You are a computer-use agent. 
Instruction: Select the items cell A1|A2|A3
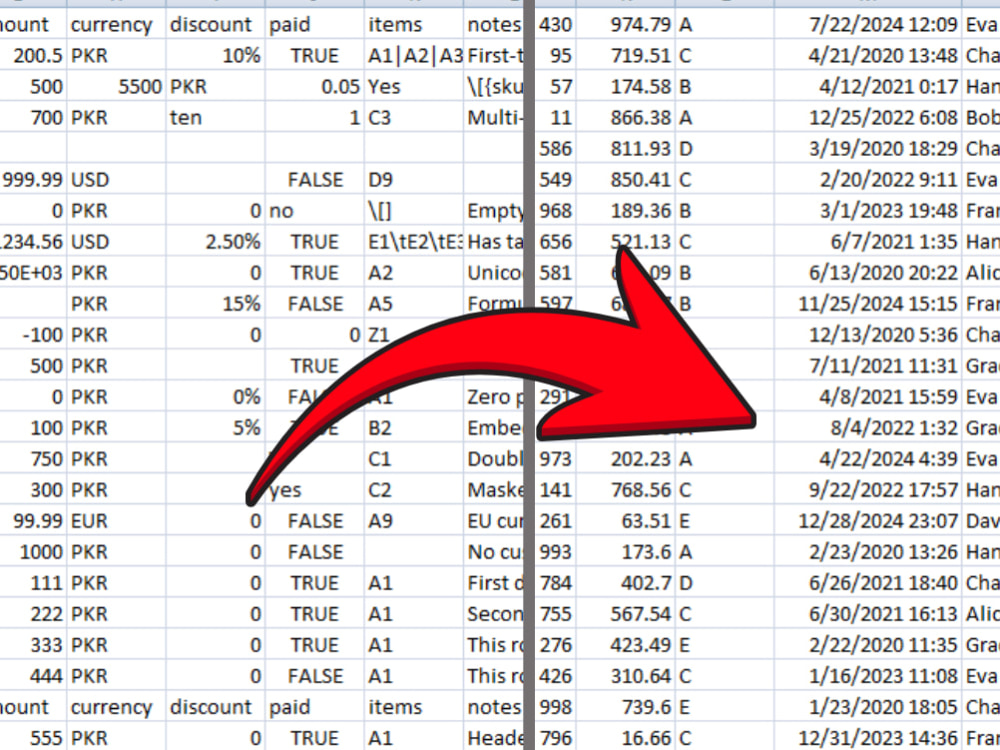coord(414,55)
